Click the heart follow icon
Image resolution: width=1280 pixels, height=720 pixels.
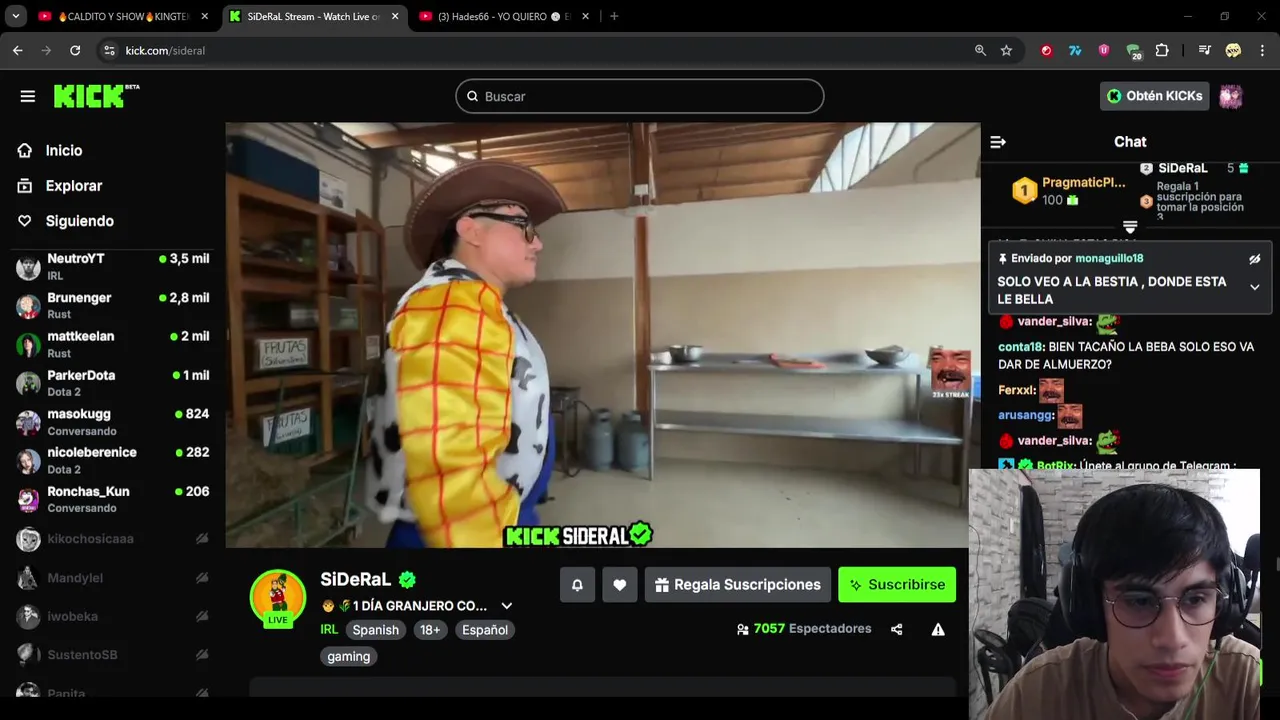click(619, 585)
